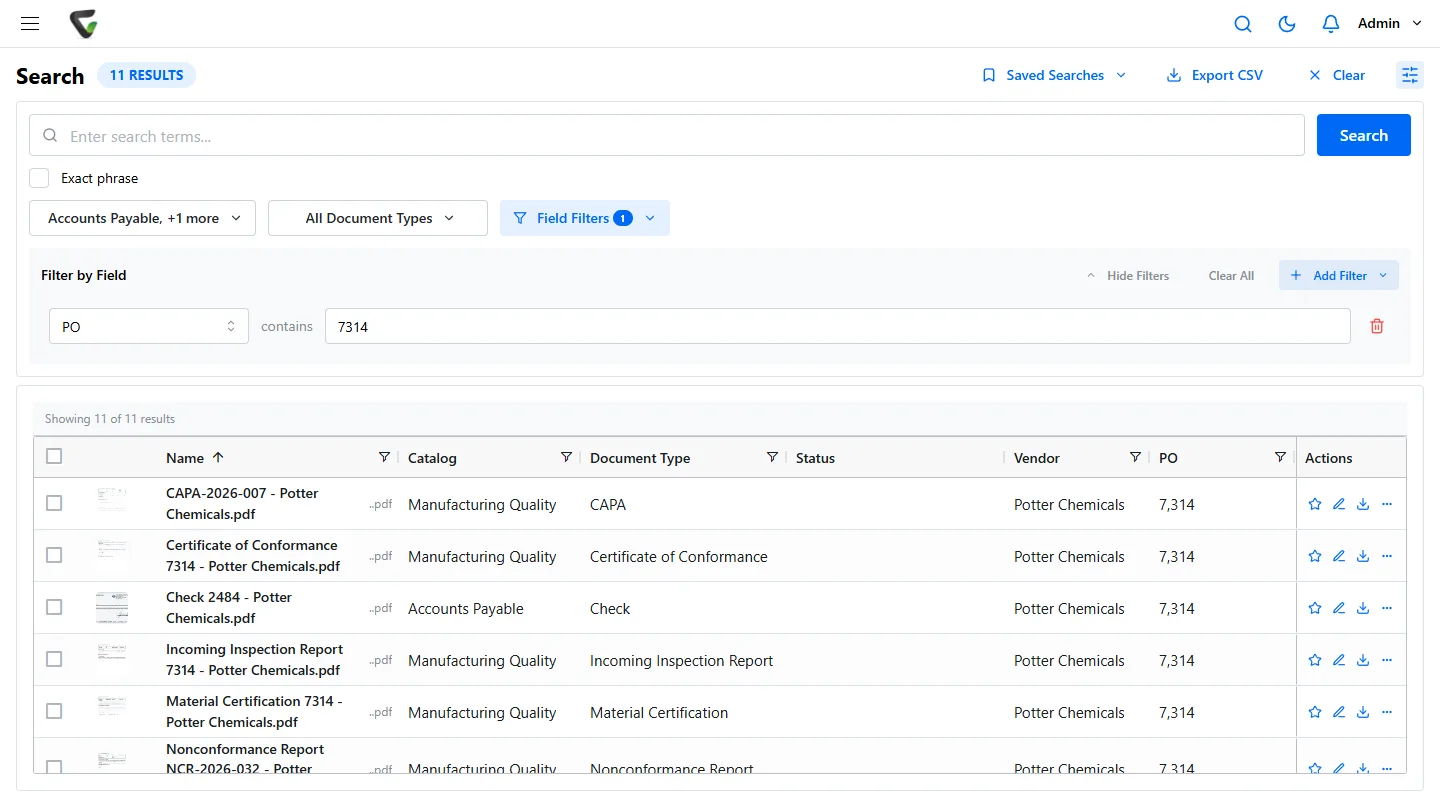Star the Check 2484 document

point(1315,608)
